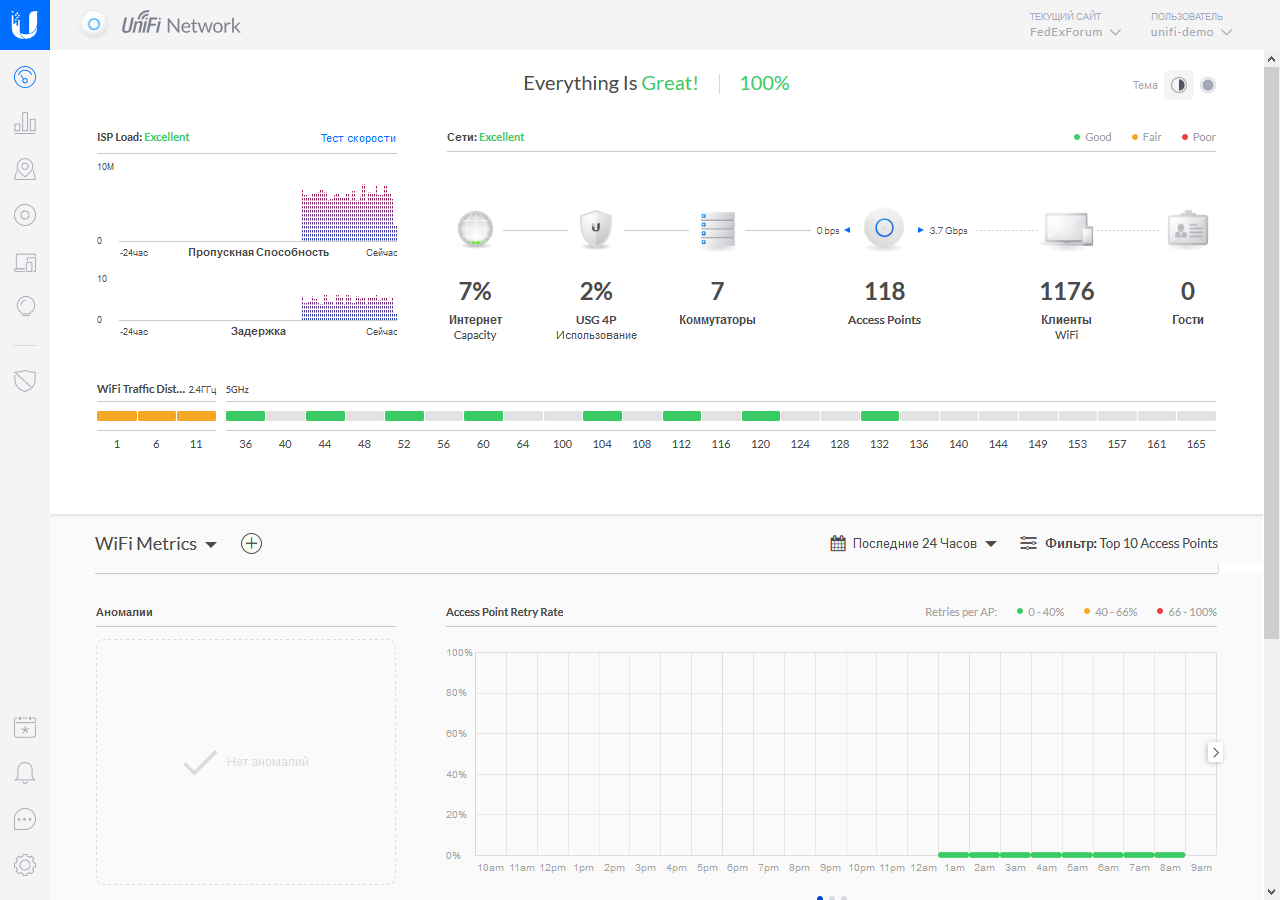Image resolution: width=1280 pixels, height=900 pixels.
Task: Click channel 36 green utilization bar
Action: pyautogui.click(x=245, y=416)
